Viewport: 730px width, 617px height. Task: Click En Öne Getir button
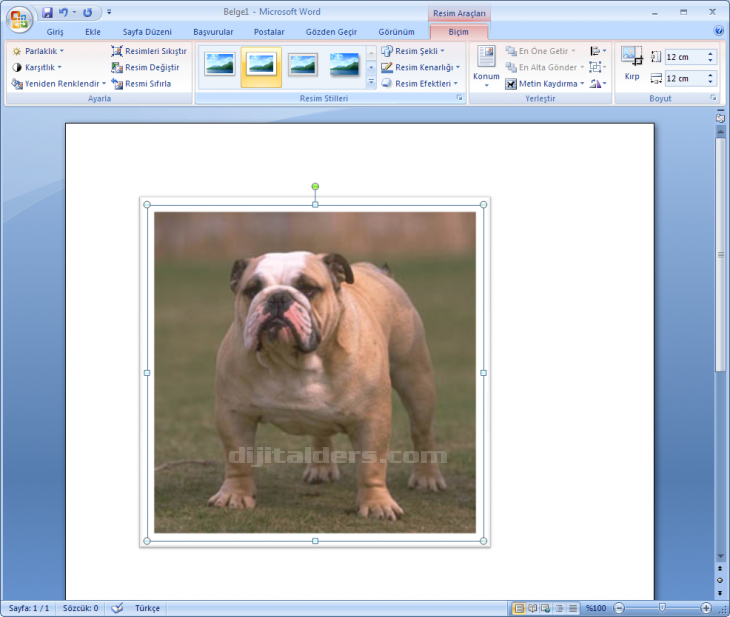(541, 51)
